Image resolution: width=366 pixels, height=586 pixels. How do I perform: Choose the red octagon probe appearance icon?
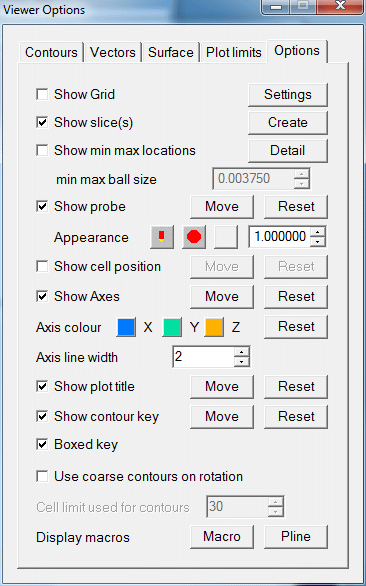click(194, 237)
